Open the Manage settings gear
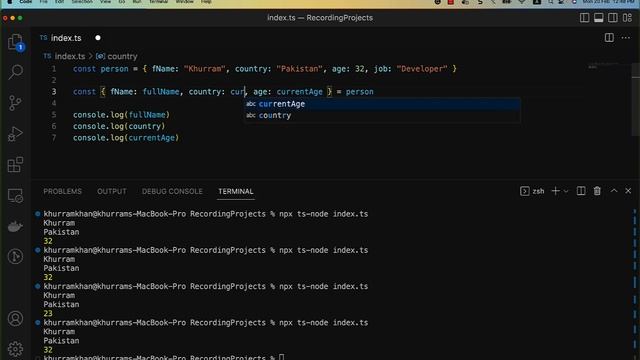The height and width of the screenshot is (360, 640). click(x=16, y=349)
